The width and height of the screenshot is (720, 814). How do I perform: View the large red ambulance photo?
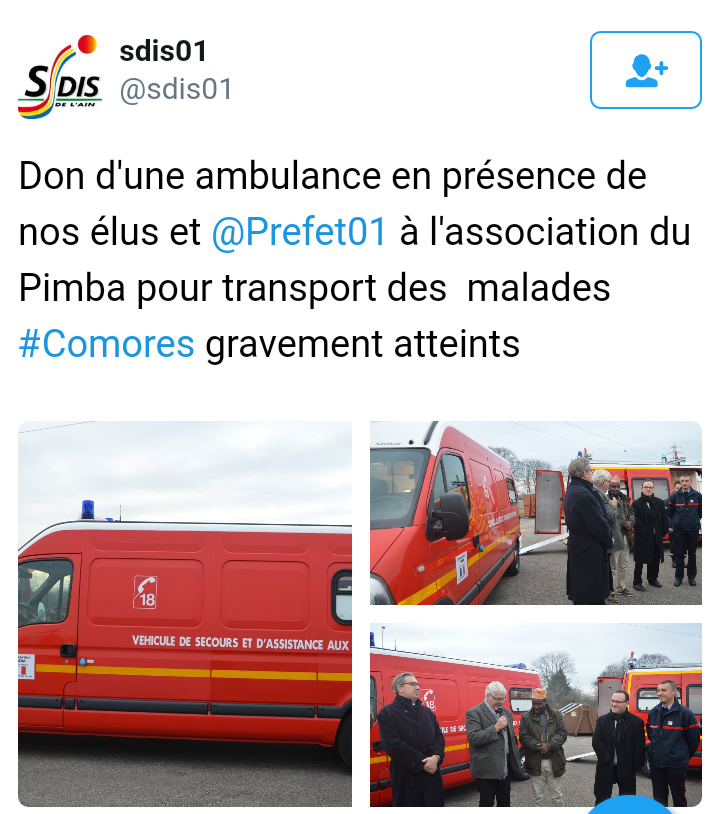tap(185, 614)
